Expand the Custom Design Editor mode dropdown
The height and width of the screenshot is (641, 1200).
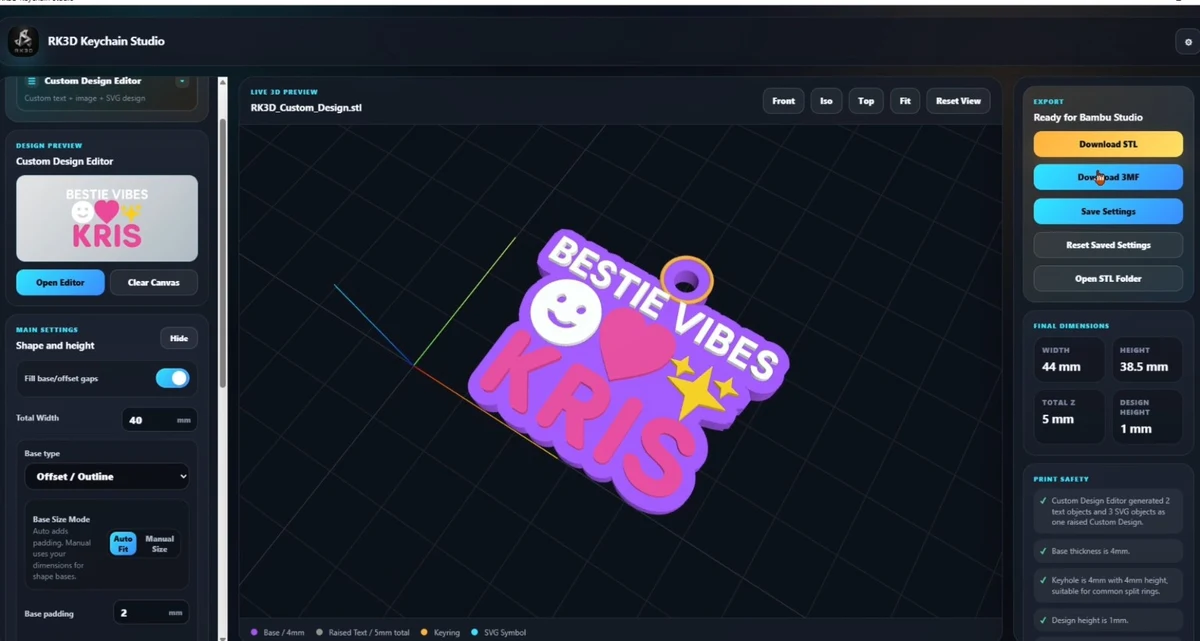click(x=181, y=81)
